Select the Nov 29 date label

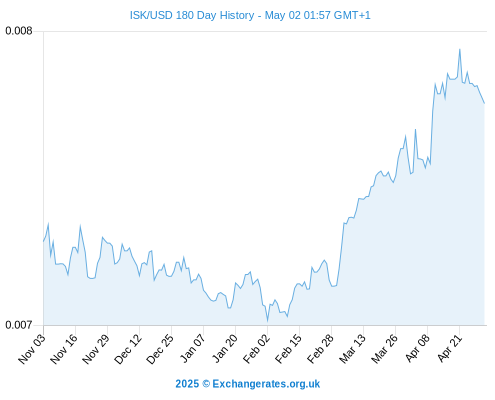click(96, 348)
